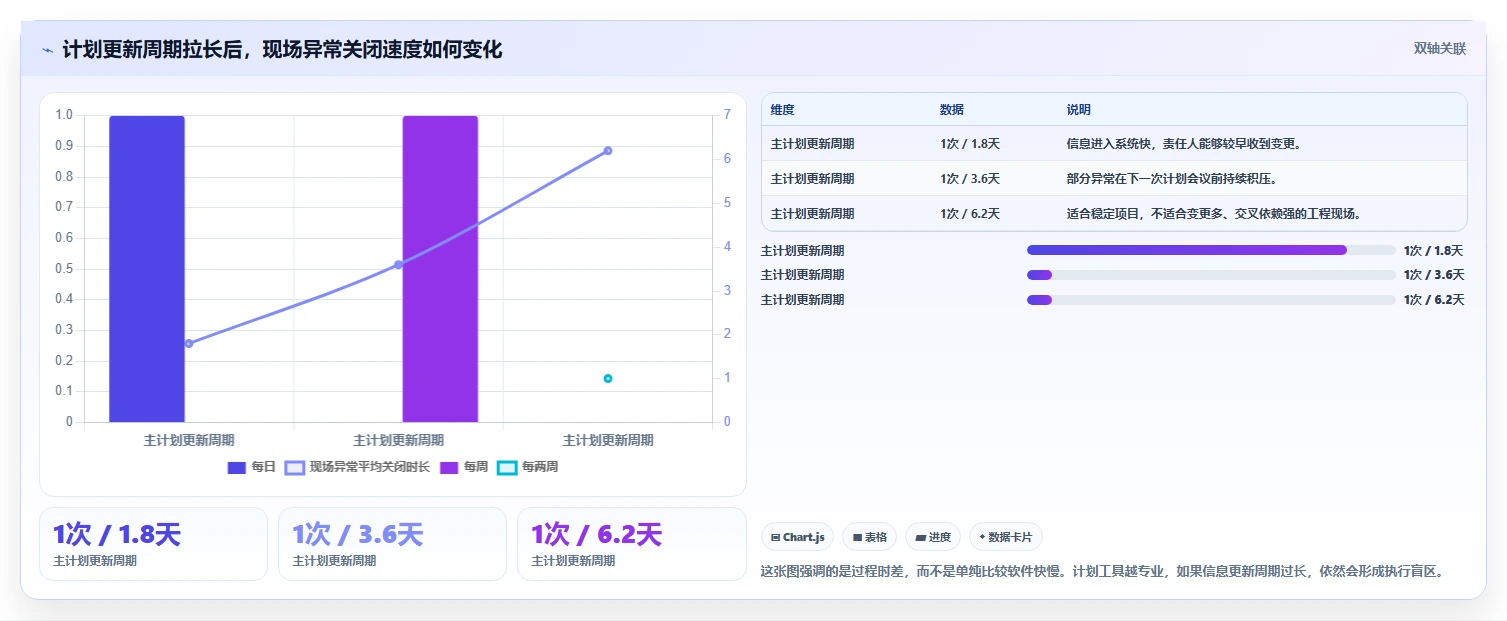Image resolution: width=1507 pixels, height=621 pixels.
Task: Click the progress bar labeled 1次 / 6.2天
Action: (x=1211, y=300)
